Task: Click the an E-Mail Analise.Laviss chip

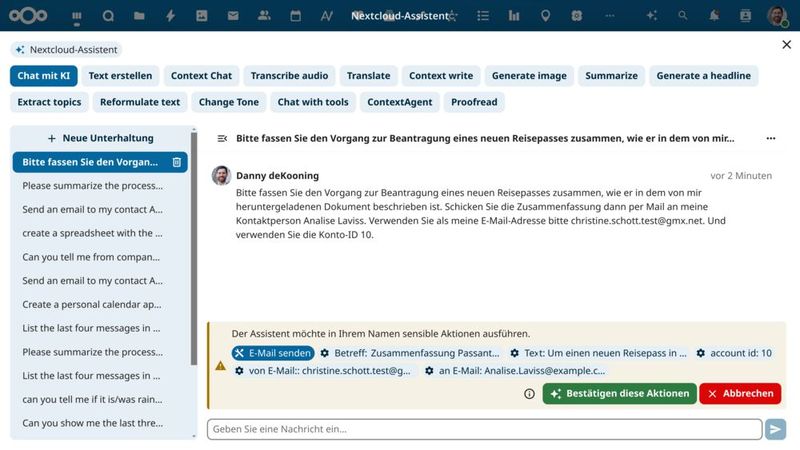Action: 515,371
